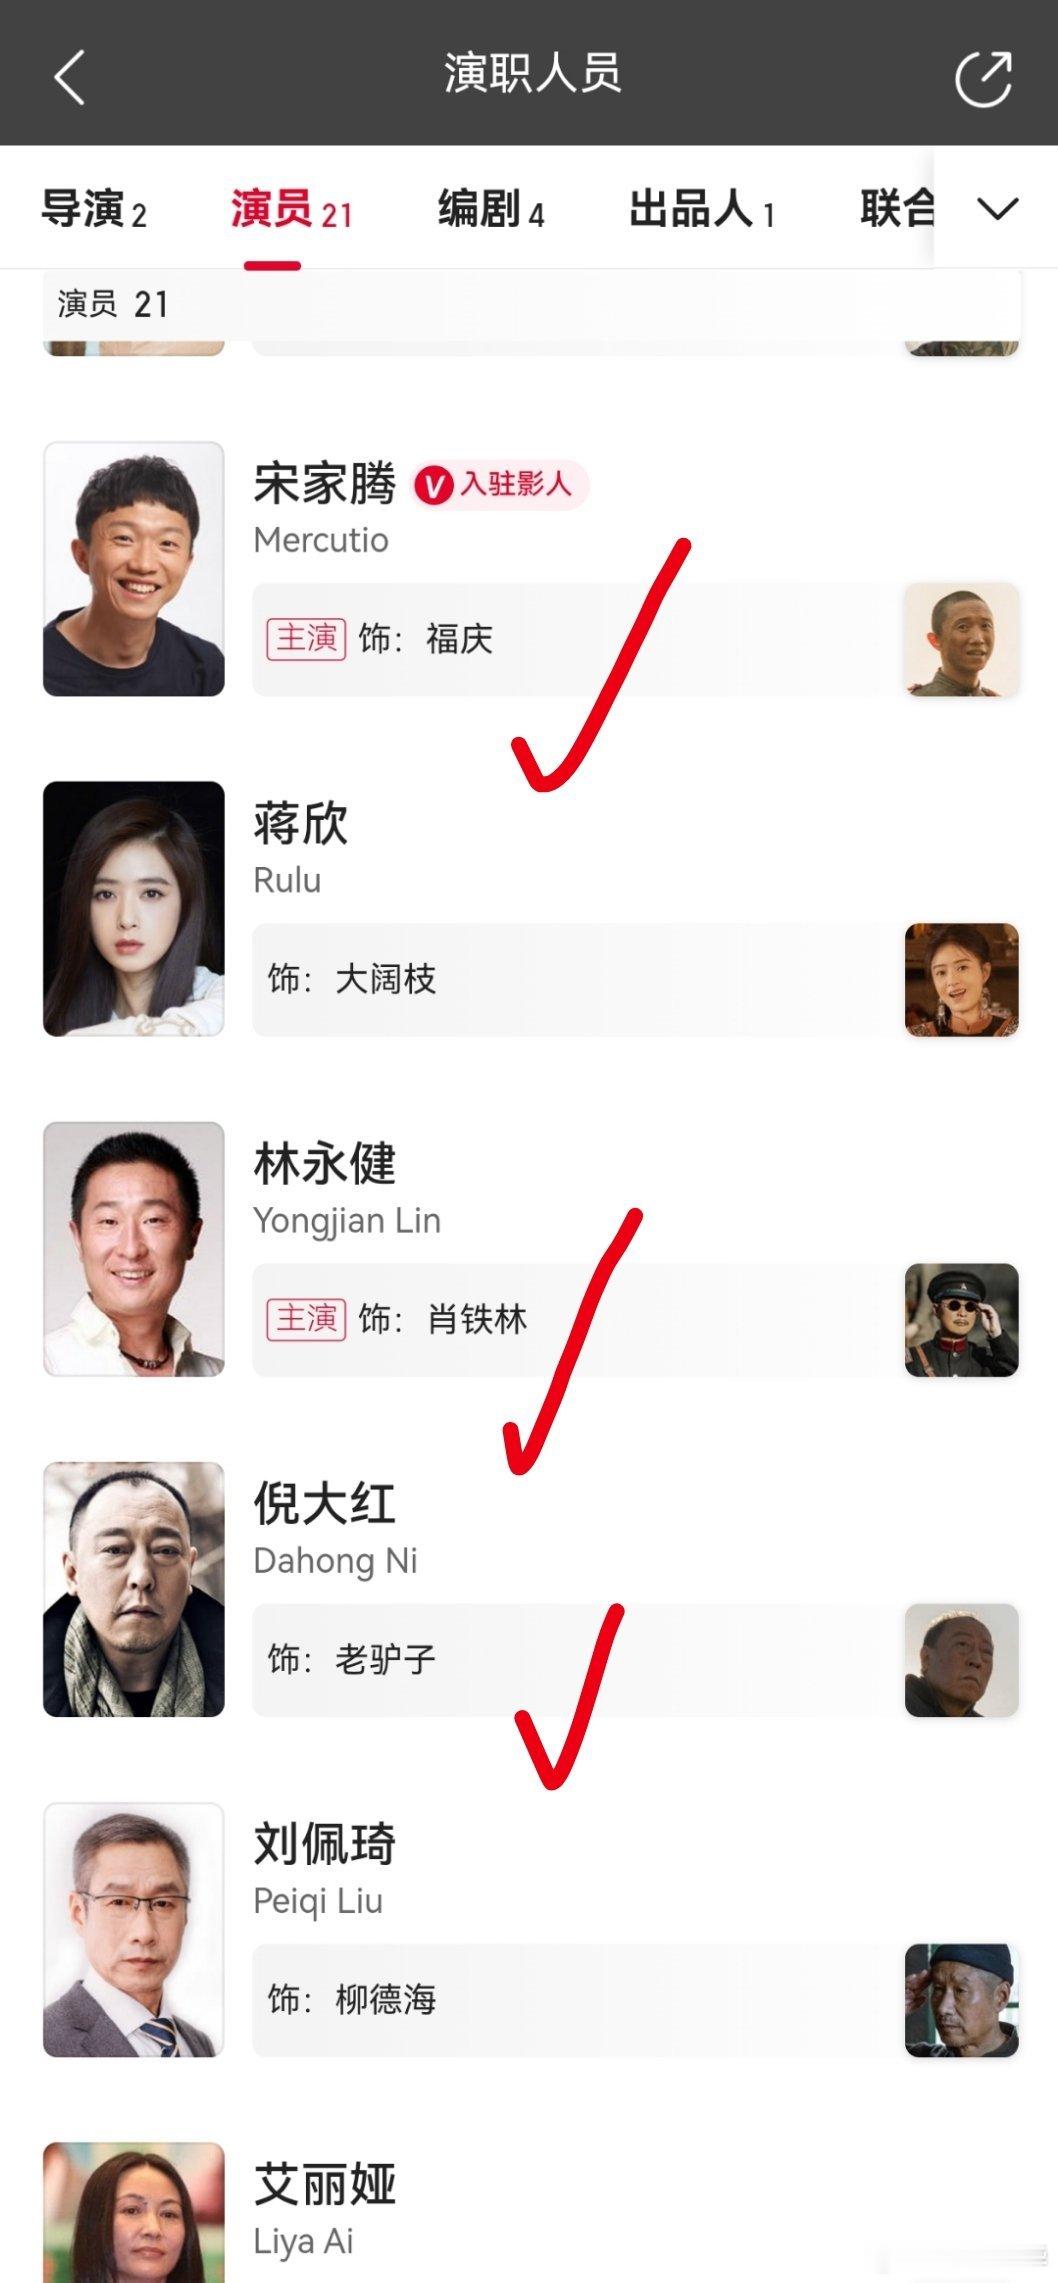Tap the name 艾丽娅

coord(325,2185)
